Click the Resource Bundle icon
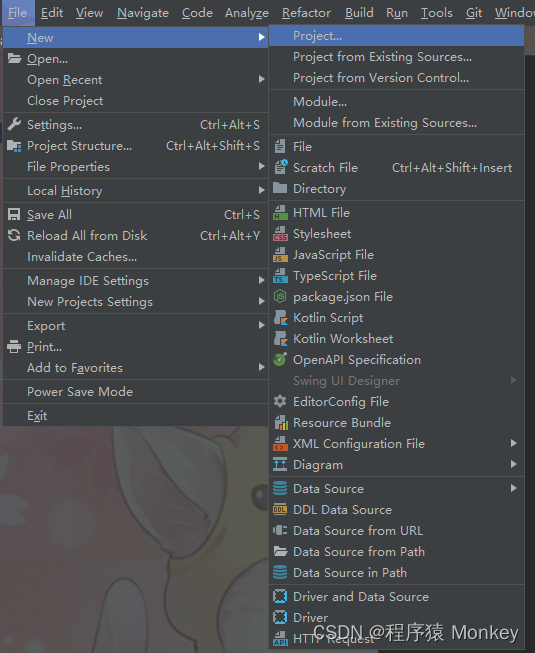 tap(281, 423)
